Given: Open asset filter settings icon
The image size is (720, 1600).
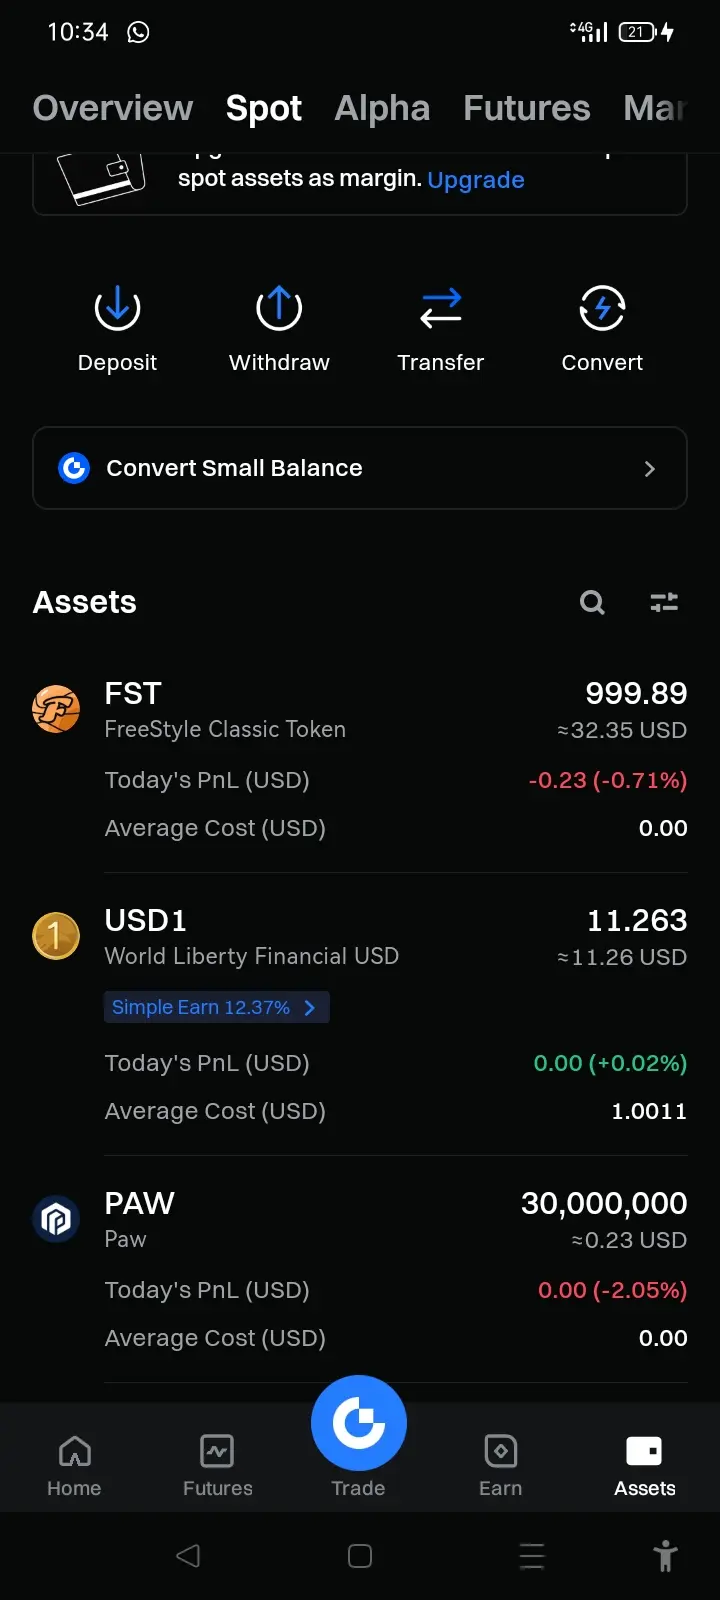Looking at the screenshot, I should pos(664,602).
